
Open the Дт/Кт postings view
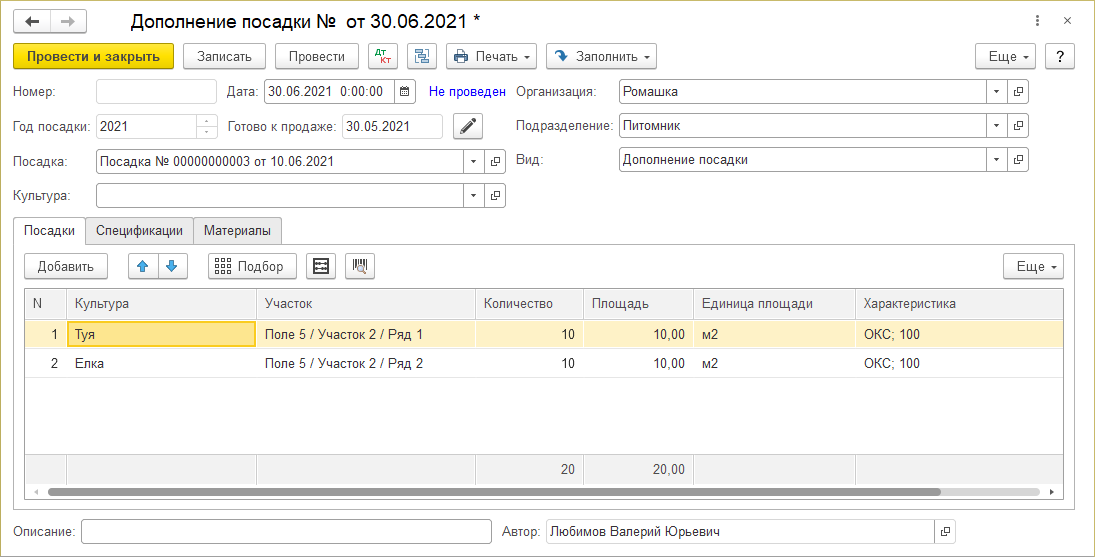point(383,57)
